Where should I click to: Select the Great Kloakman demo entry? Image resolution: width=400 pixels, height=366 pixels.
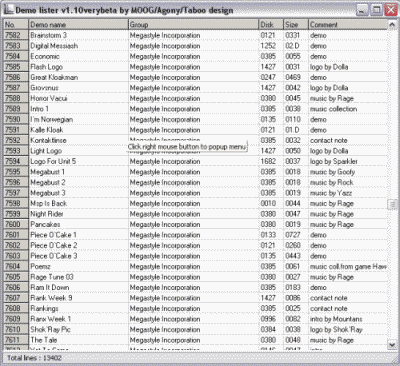click(54, 77)
